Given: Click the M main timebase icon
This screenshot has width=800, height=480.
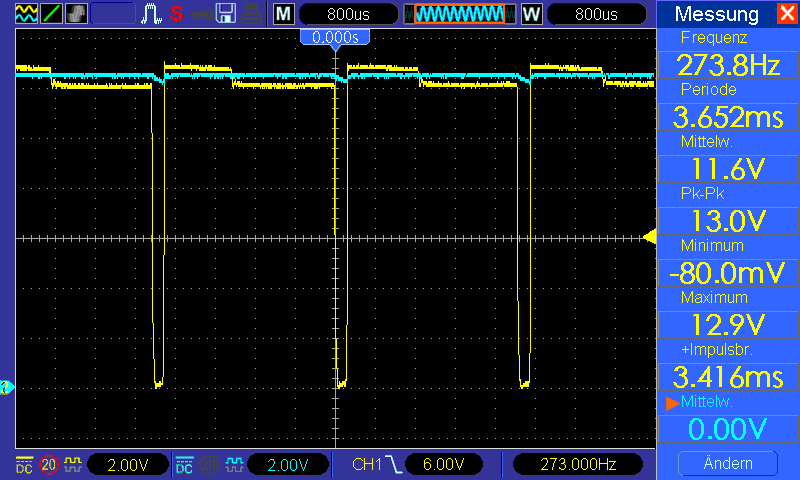Looking at the screenshot, I should coord(283,14).
